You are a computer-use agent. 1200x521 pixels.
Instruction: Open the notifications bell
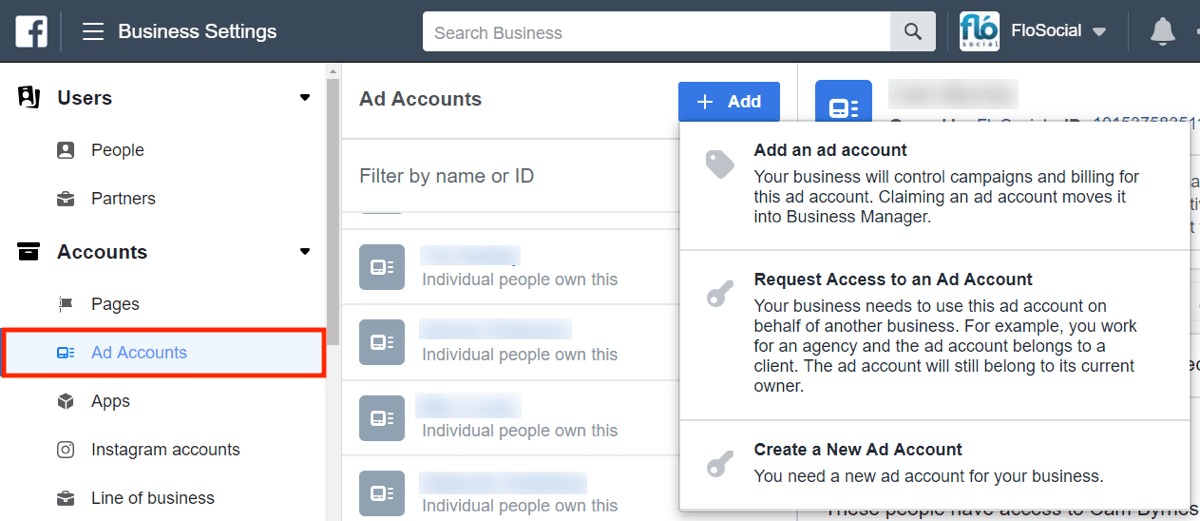pyautogui.click(x=1162, y=32)
